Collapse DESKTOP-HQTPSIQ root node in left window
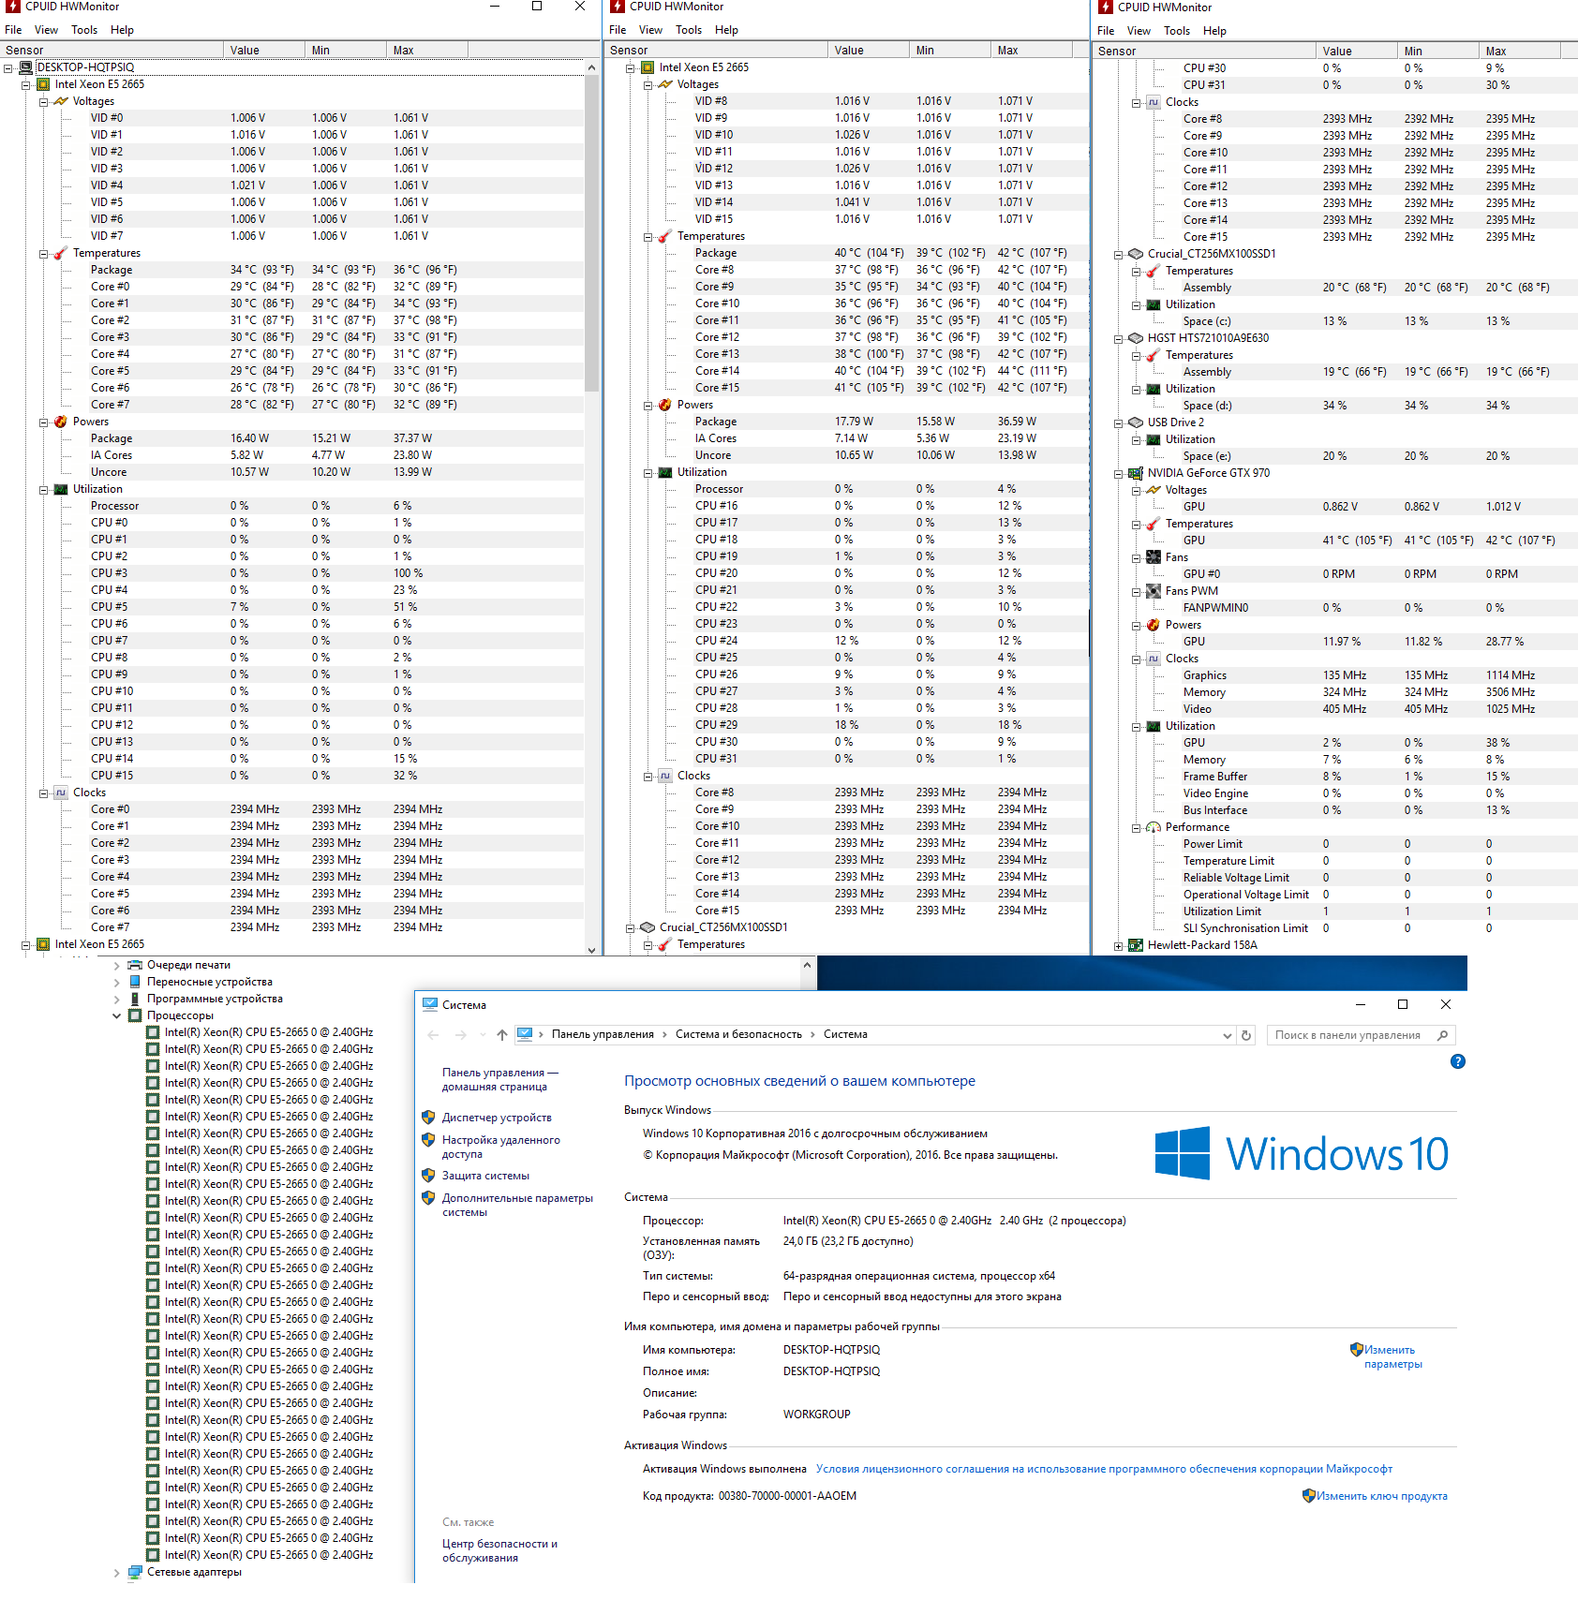The image size is (1578, 1600). tap(8, 68)
